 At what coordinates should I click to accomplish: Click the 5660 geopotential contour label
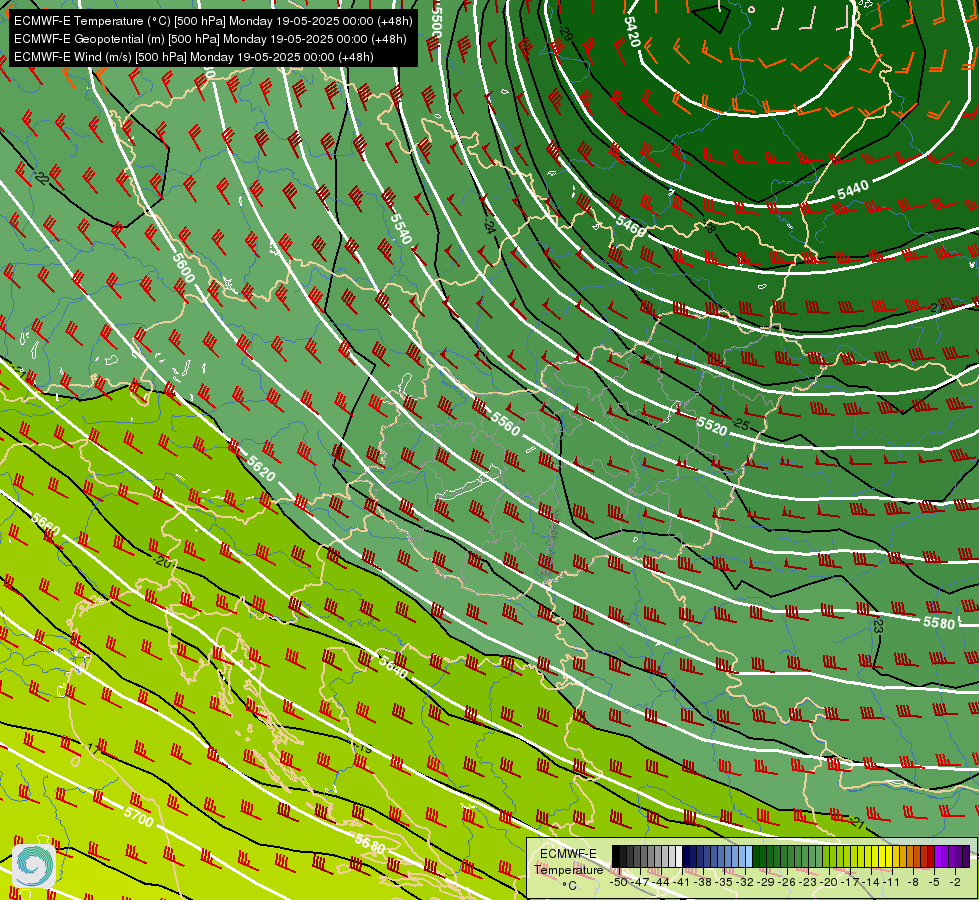(x=46, y=525)
